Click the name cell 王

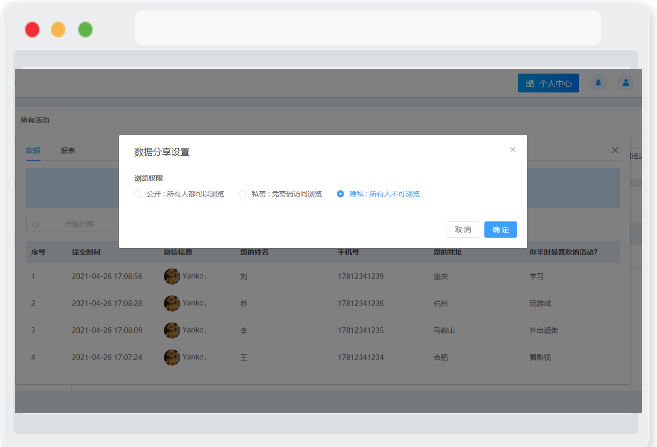(243, 357)
